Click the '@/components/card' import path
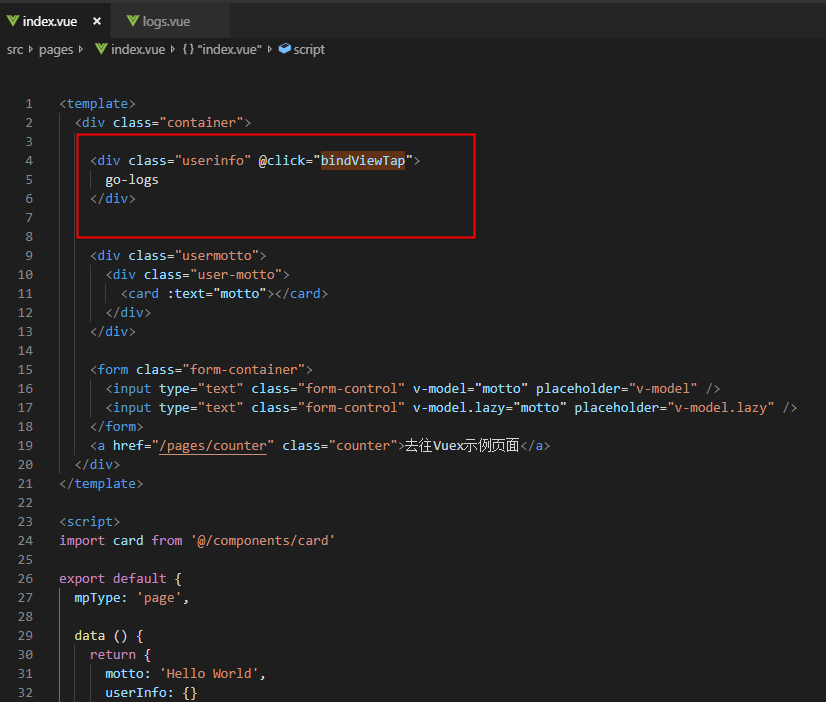Screen dimensions: 826x702 point(263,541)
